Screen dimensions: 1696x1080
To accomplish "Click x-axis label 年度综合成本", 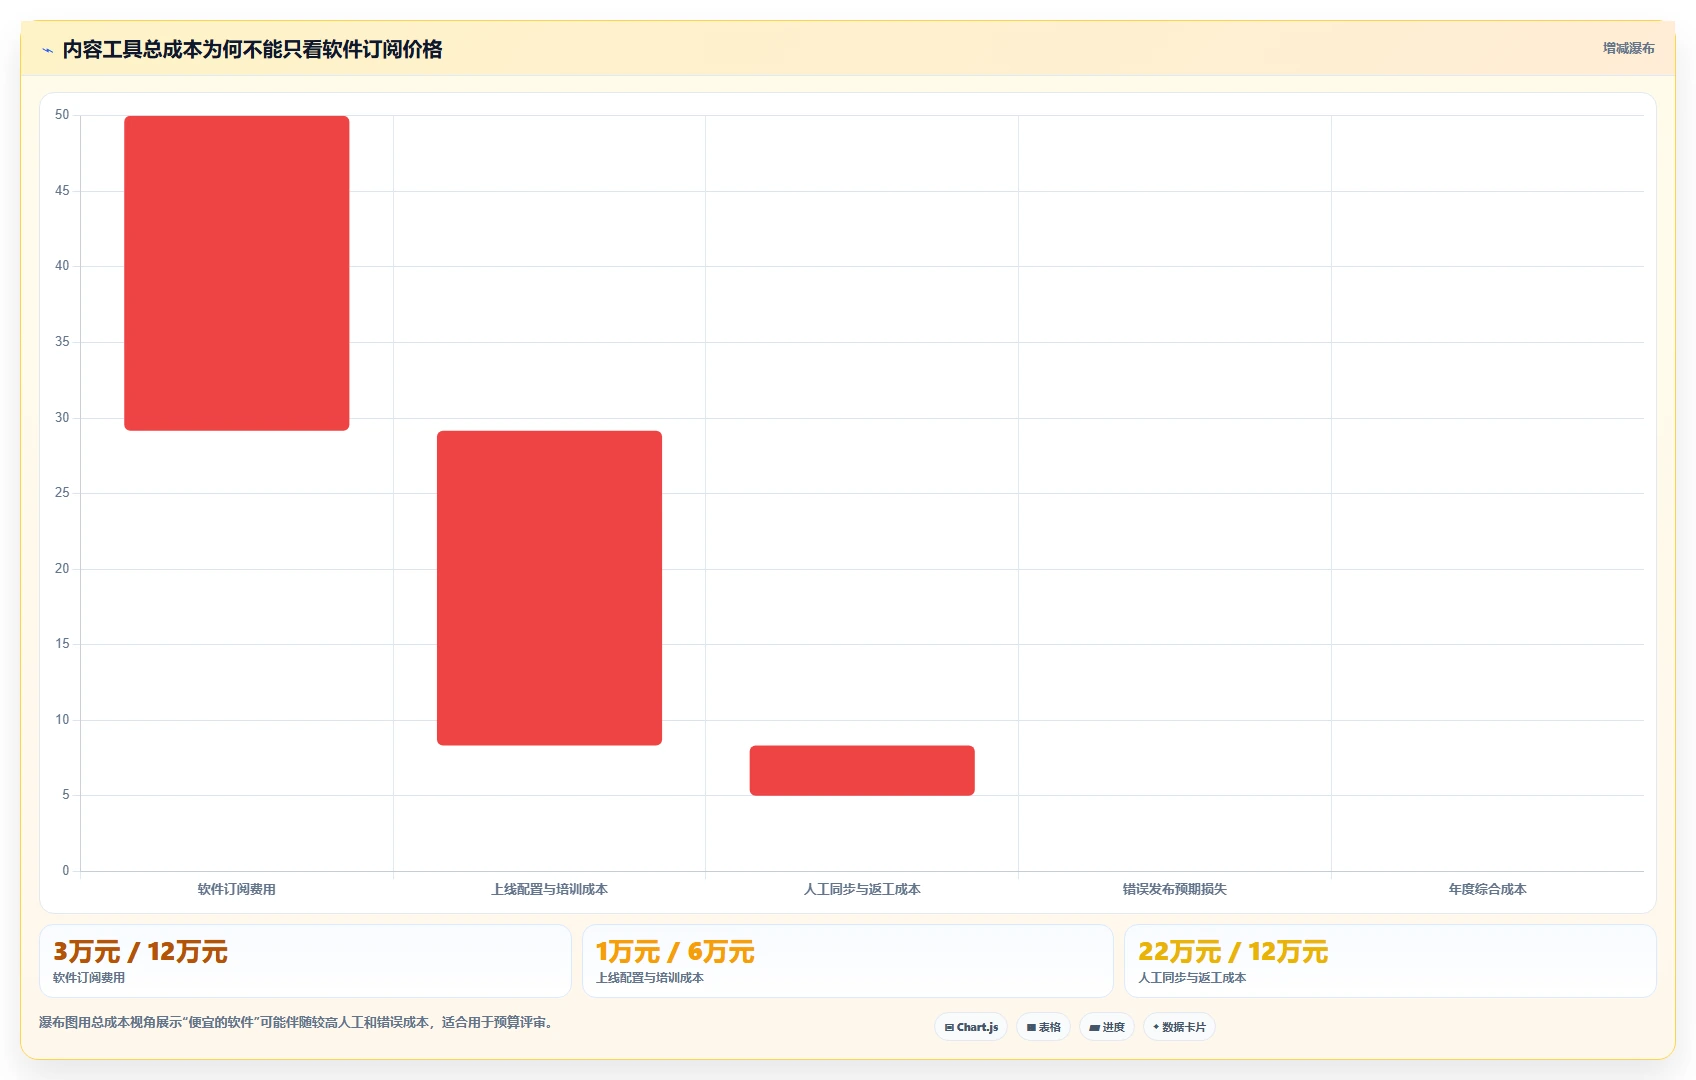I will coord(1487,889).
